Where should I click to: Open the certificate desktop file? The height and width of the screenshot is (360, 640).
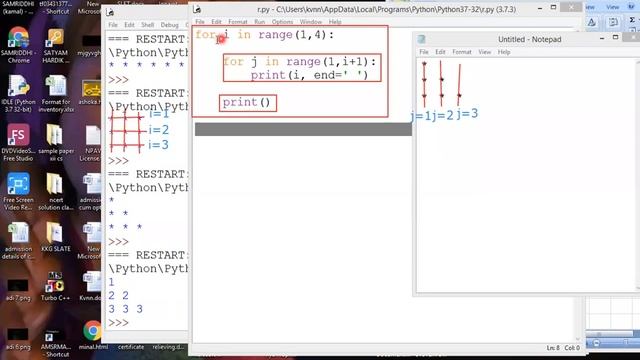tap(131, 347)
